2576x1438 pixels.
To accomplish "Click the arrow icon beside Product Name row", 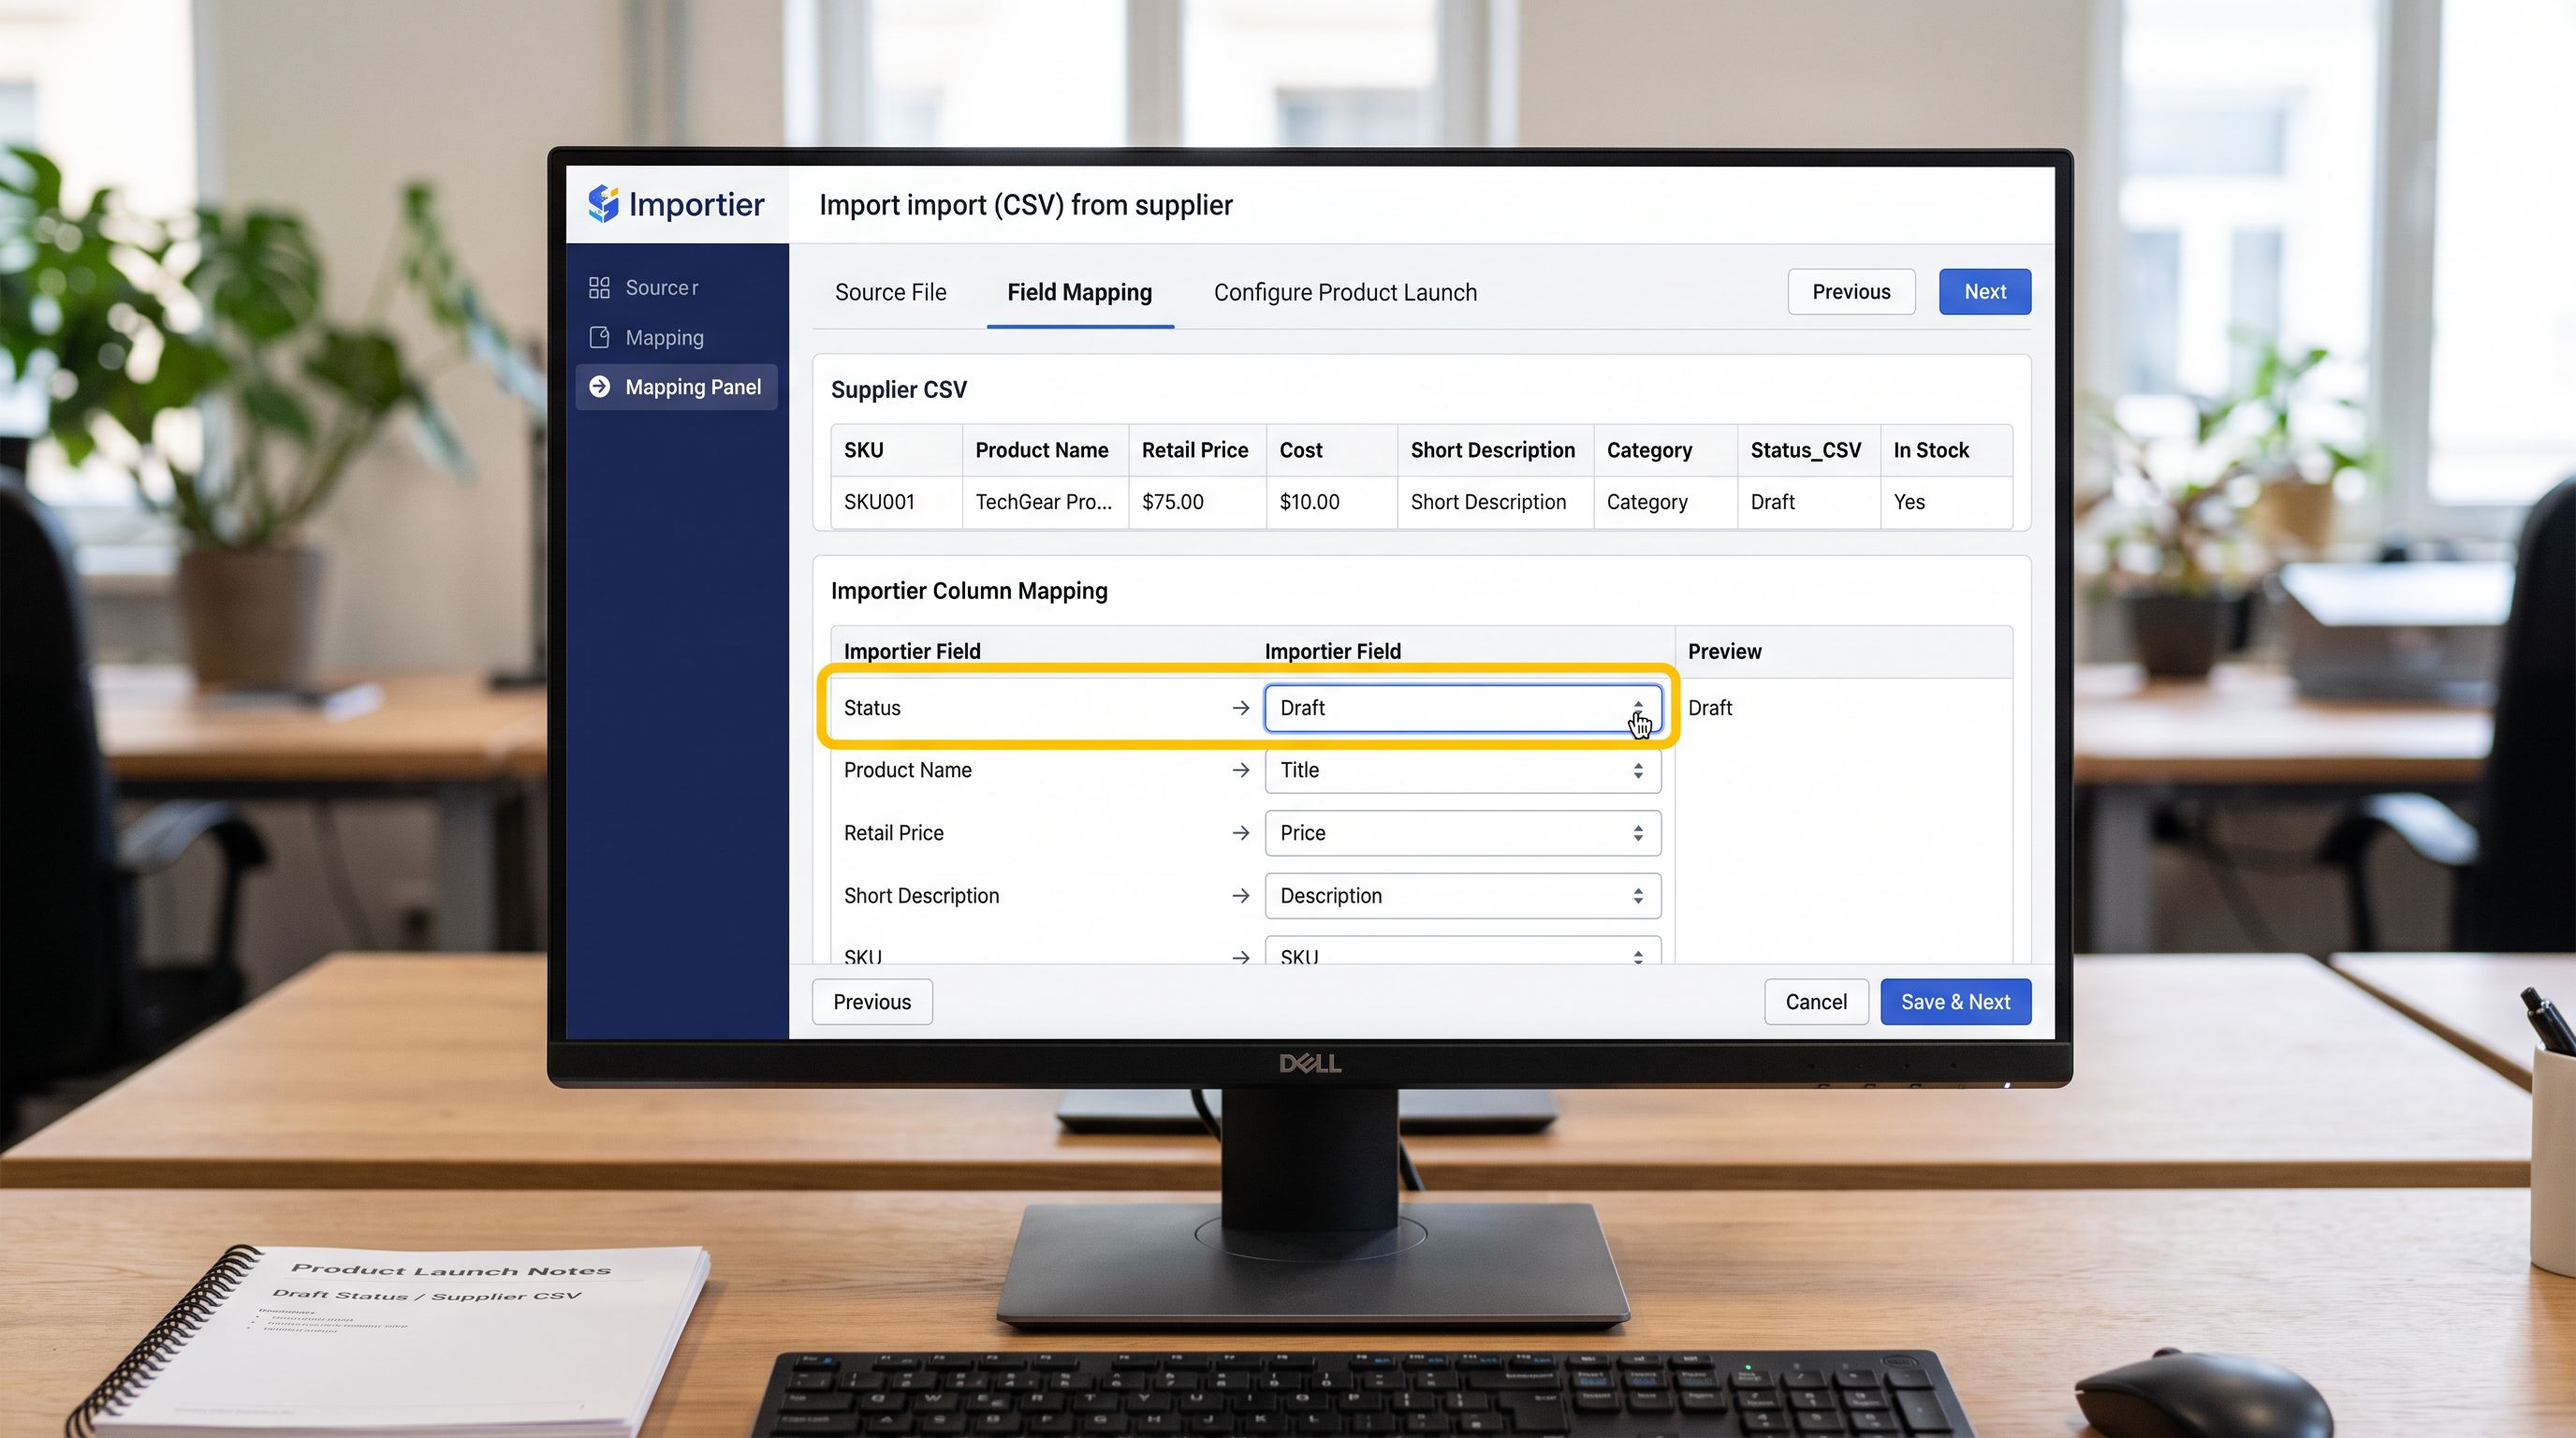I will (1241, 770).
